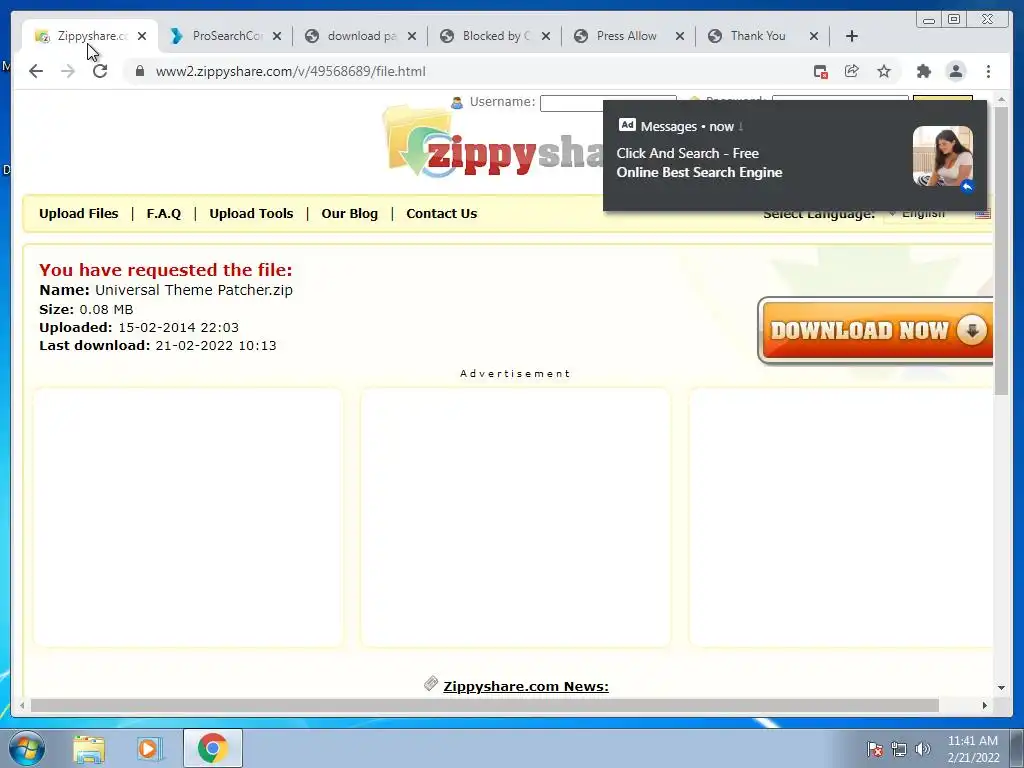This screenshot has height=768, width=1024.
Task: Click the Action Center flag icon
Action: [x=874, y=749]
